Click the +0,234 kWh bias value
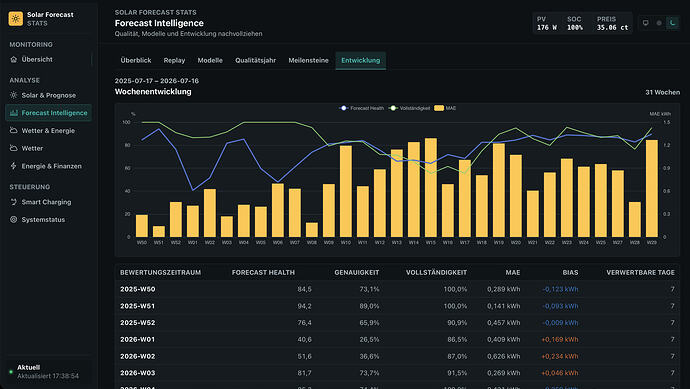The width and height of the screenshot is (690, 389). (560, 356)
